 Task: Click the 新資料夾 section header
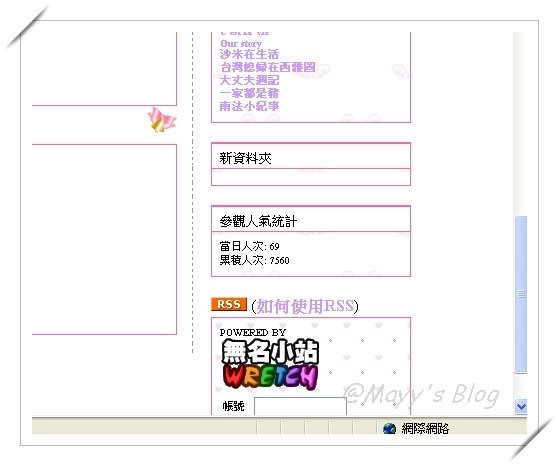click(x=311, y=156)
